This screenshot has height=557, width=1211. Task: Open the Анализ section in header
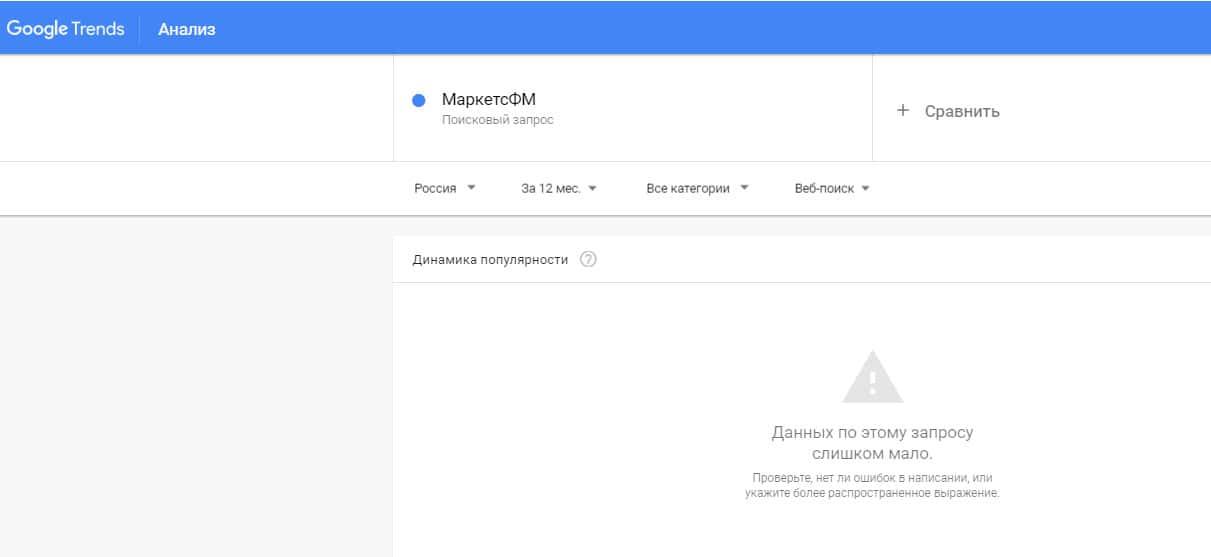click(x=187, y=29)
